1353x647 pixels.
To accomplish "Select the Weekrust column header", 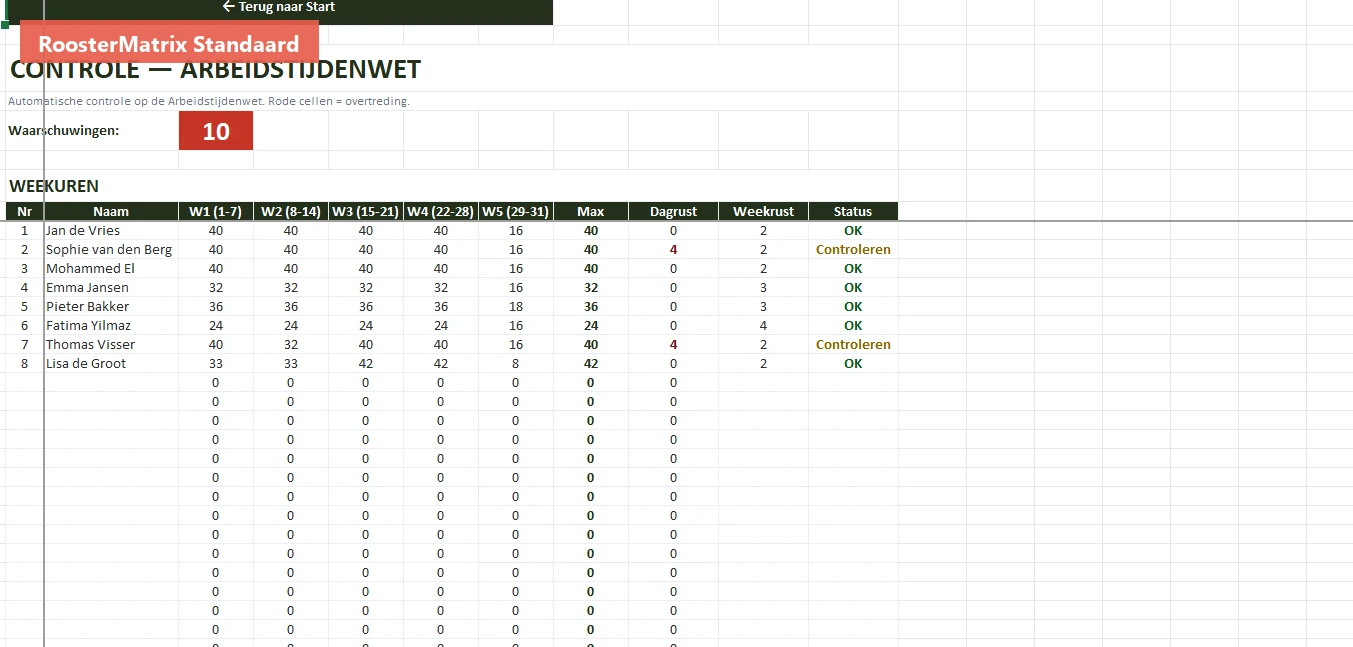I will 764,212.
